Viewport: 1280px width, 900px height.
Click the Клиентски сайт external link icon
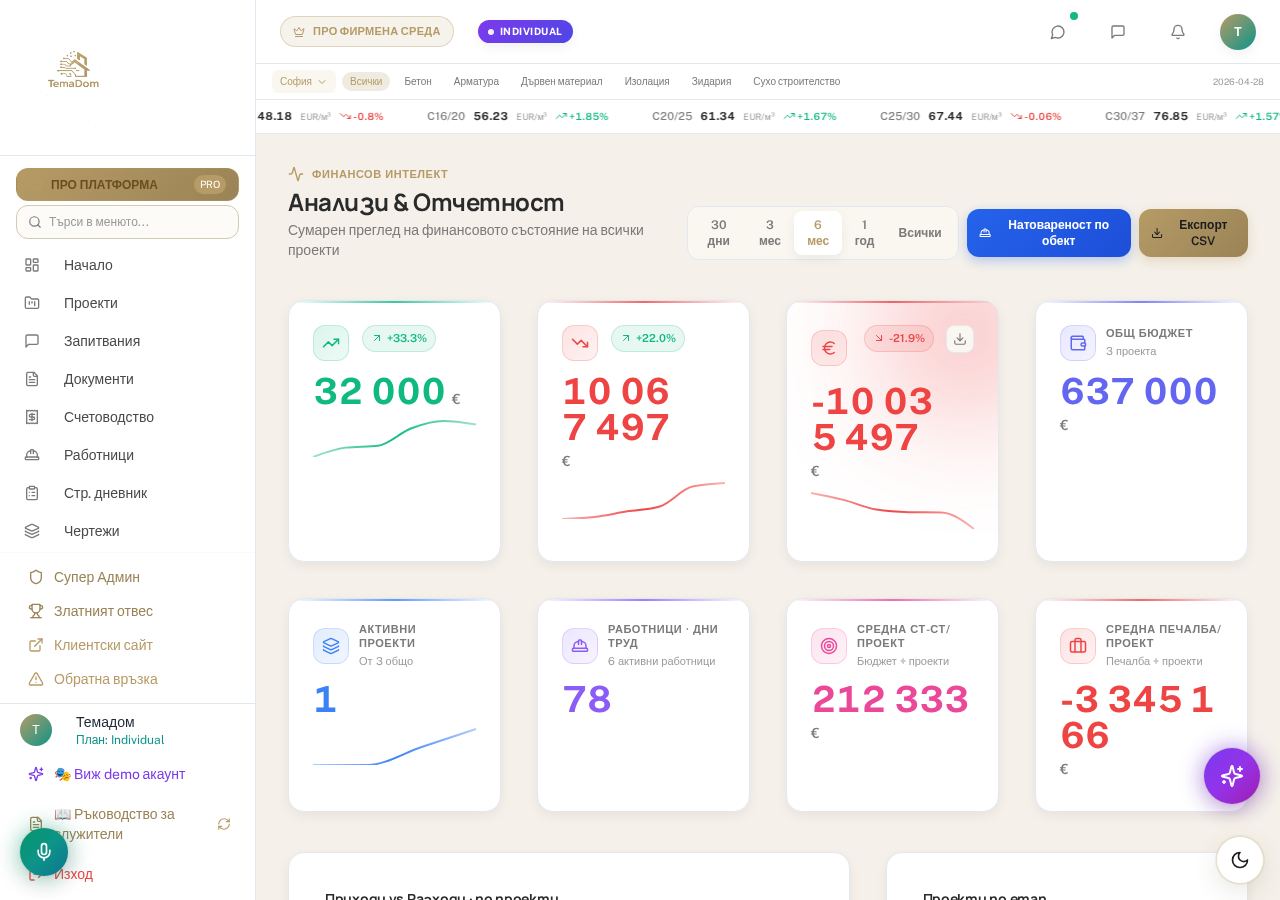36,645
